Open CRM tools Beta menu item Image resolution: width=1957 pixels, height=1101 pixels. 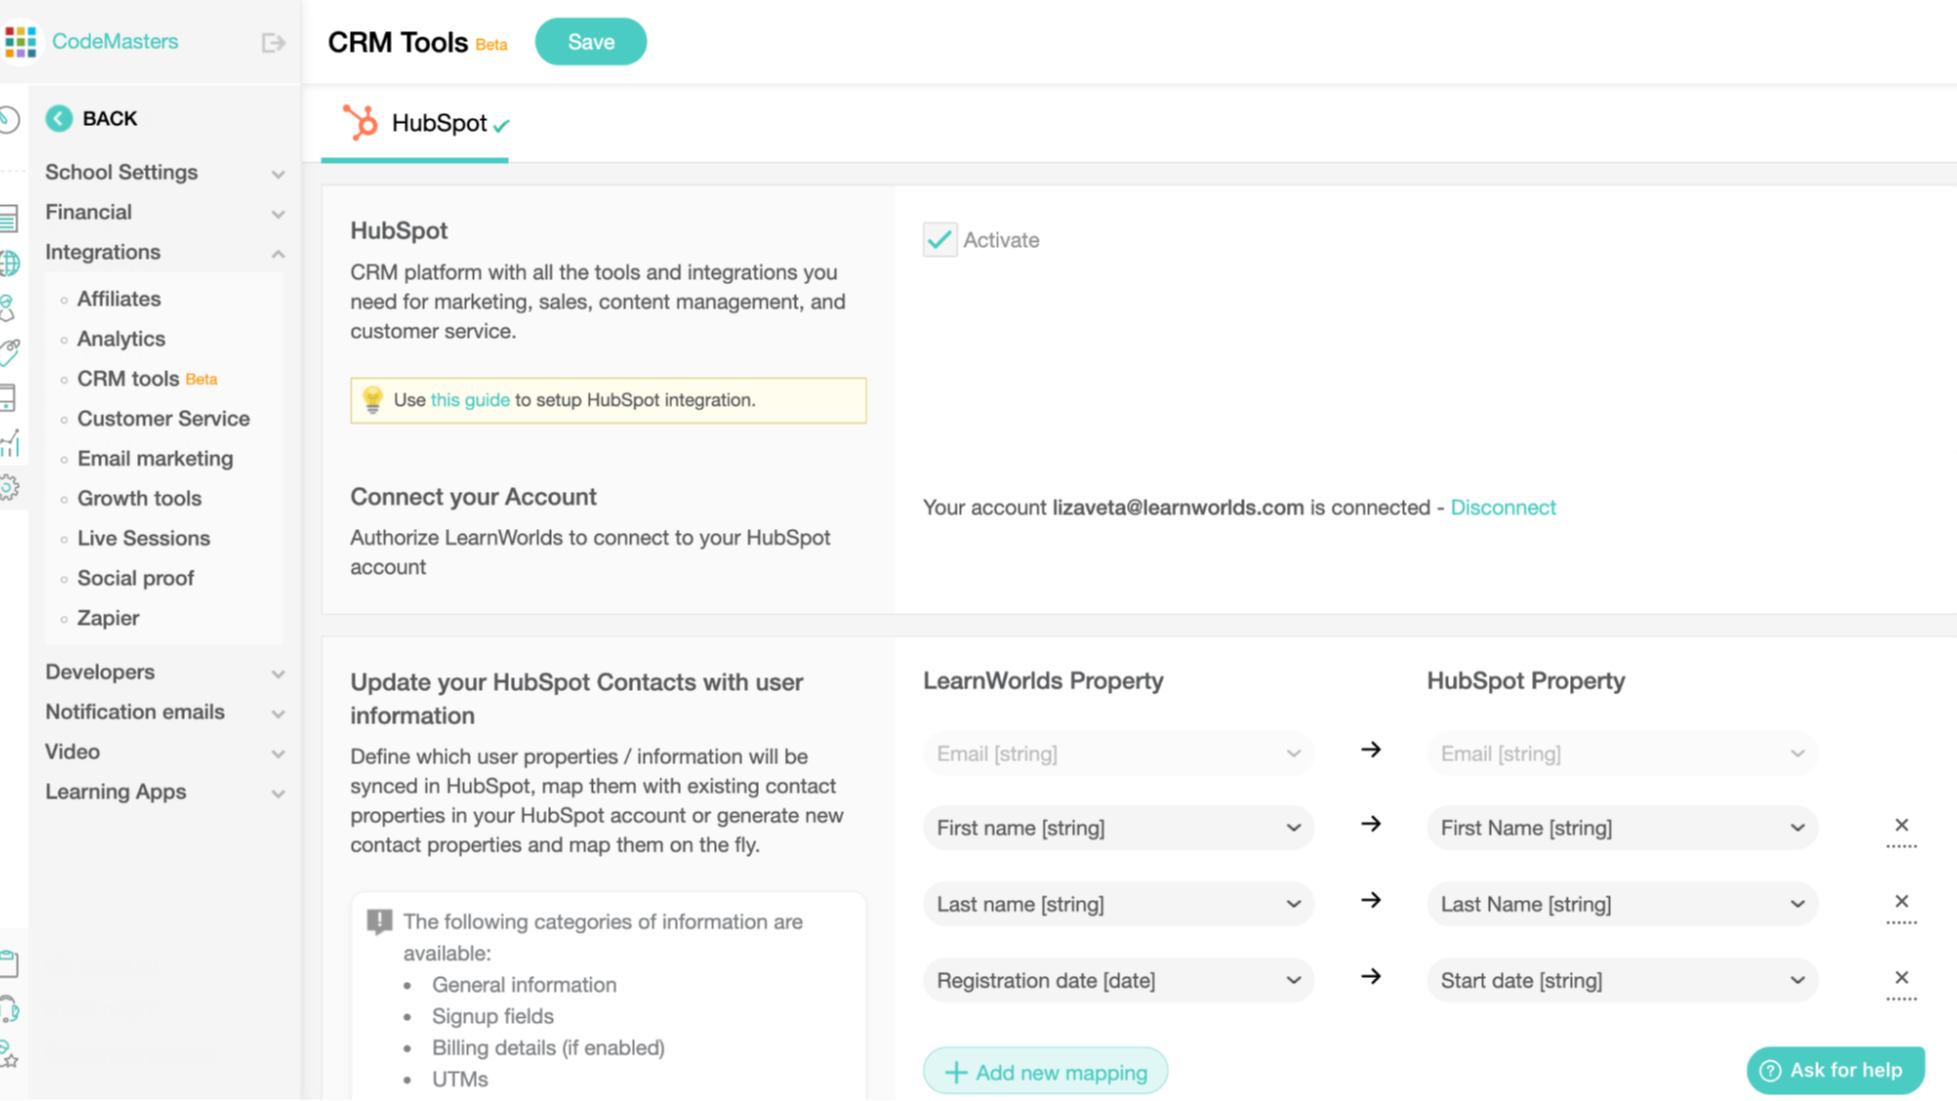click(147, 379)
